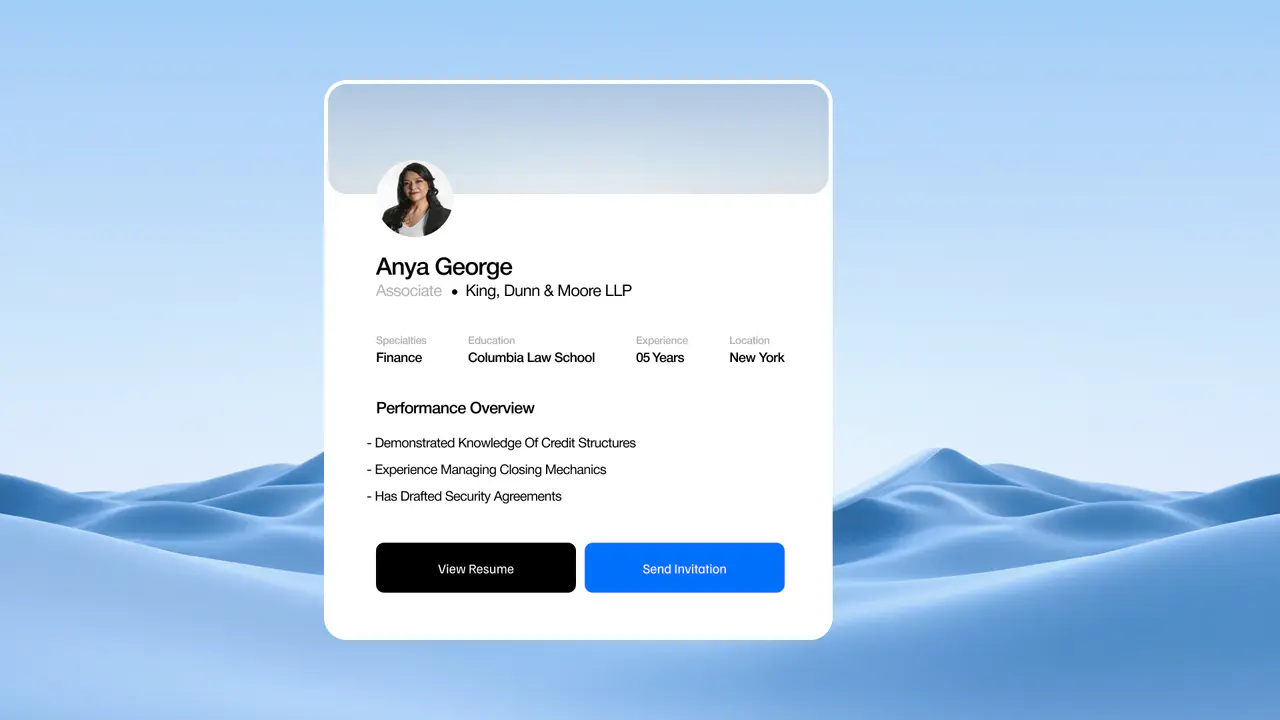The width and height of the screenshot is (1280, 720).
Task: Click the King, Dunn & Moore LLP firm name
Action: click(549, 291)
